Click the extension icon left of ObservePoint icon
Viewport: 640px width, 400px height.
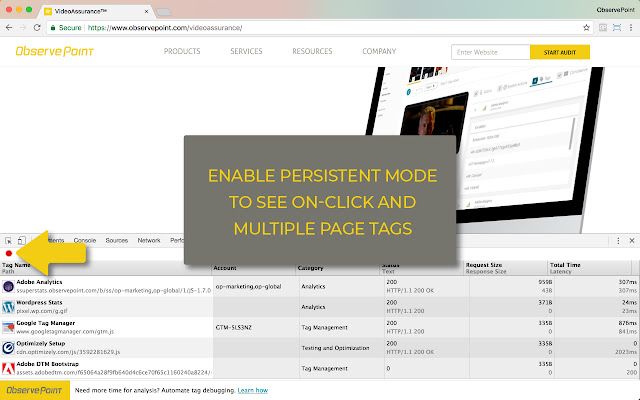(603, 28)
